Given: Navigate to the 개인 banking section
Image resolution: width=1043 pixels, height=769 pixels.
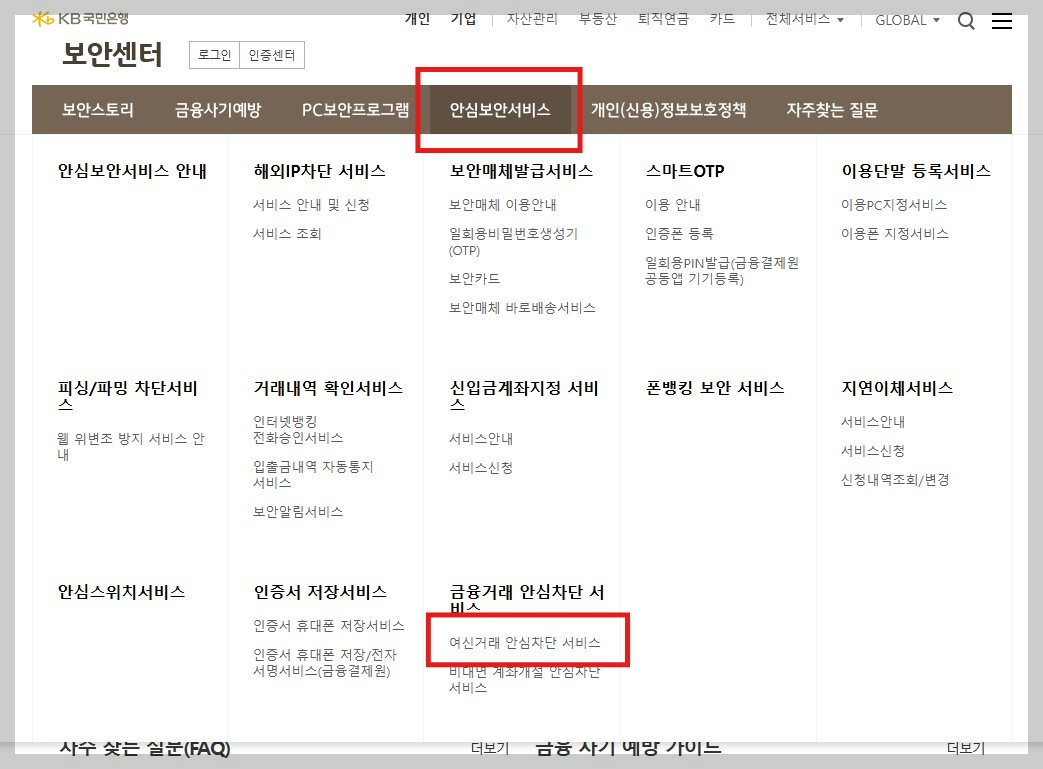Looking at the screenshot, I should [417, 18].
